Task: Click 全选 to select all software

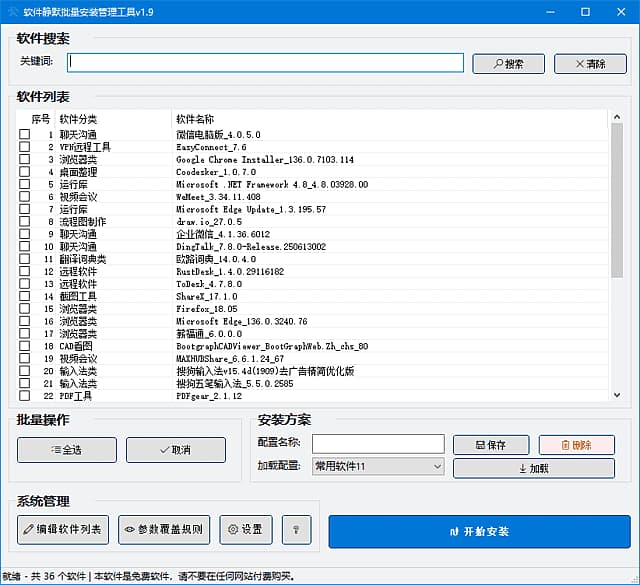Action: tap(66, 450)
